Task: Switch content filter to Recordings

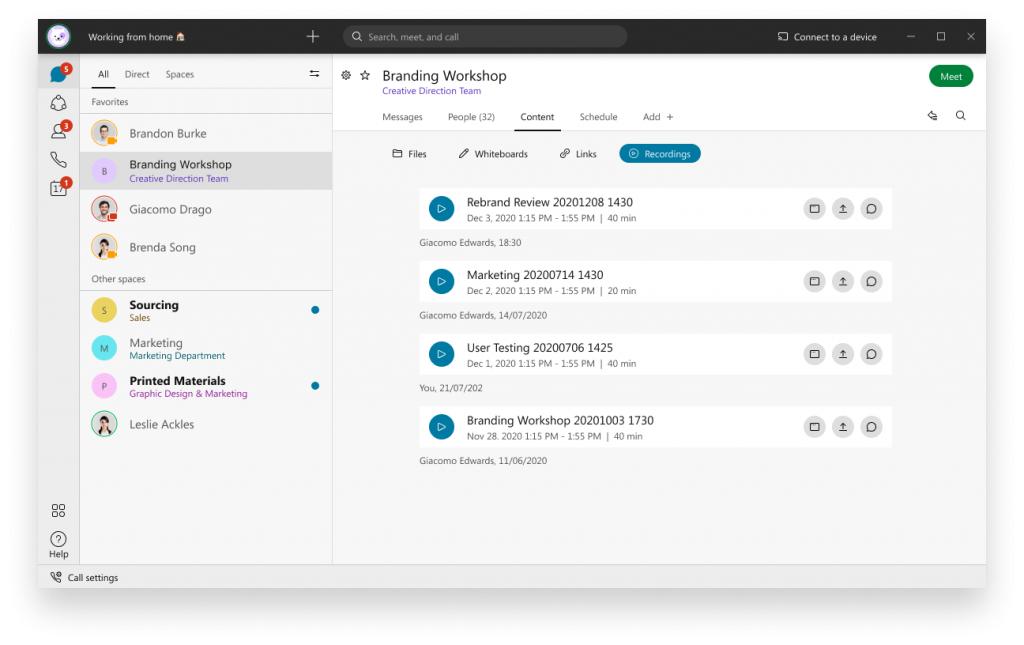Action: point(660,153)
